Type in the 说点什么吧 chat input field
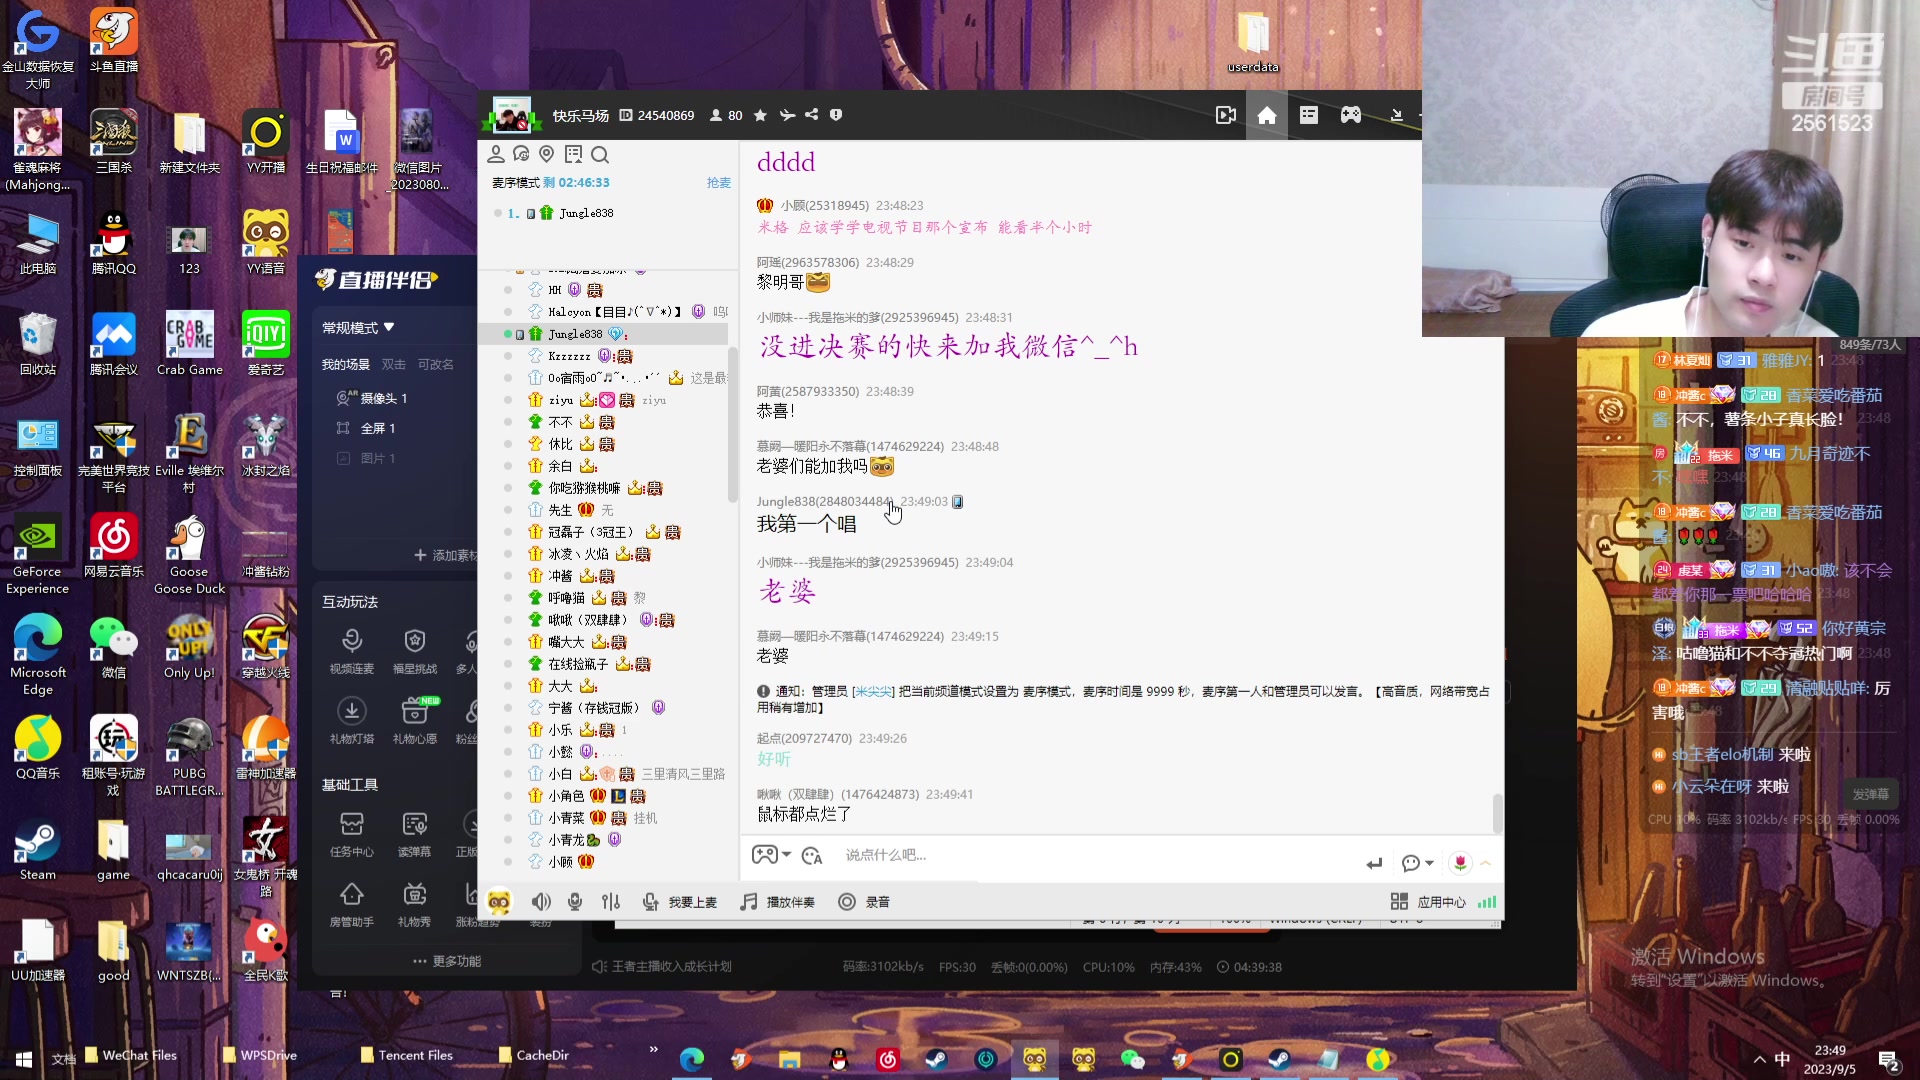The width and height of the screenshot is (1920, 1080). point(1000,855)
